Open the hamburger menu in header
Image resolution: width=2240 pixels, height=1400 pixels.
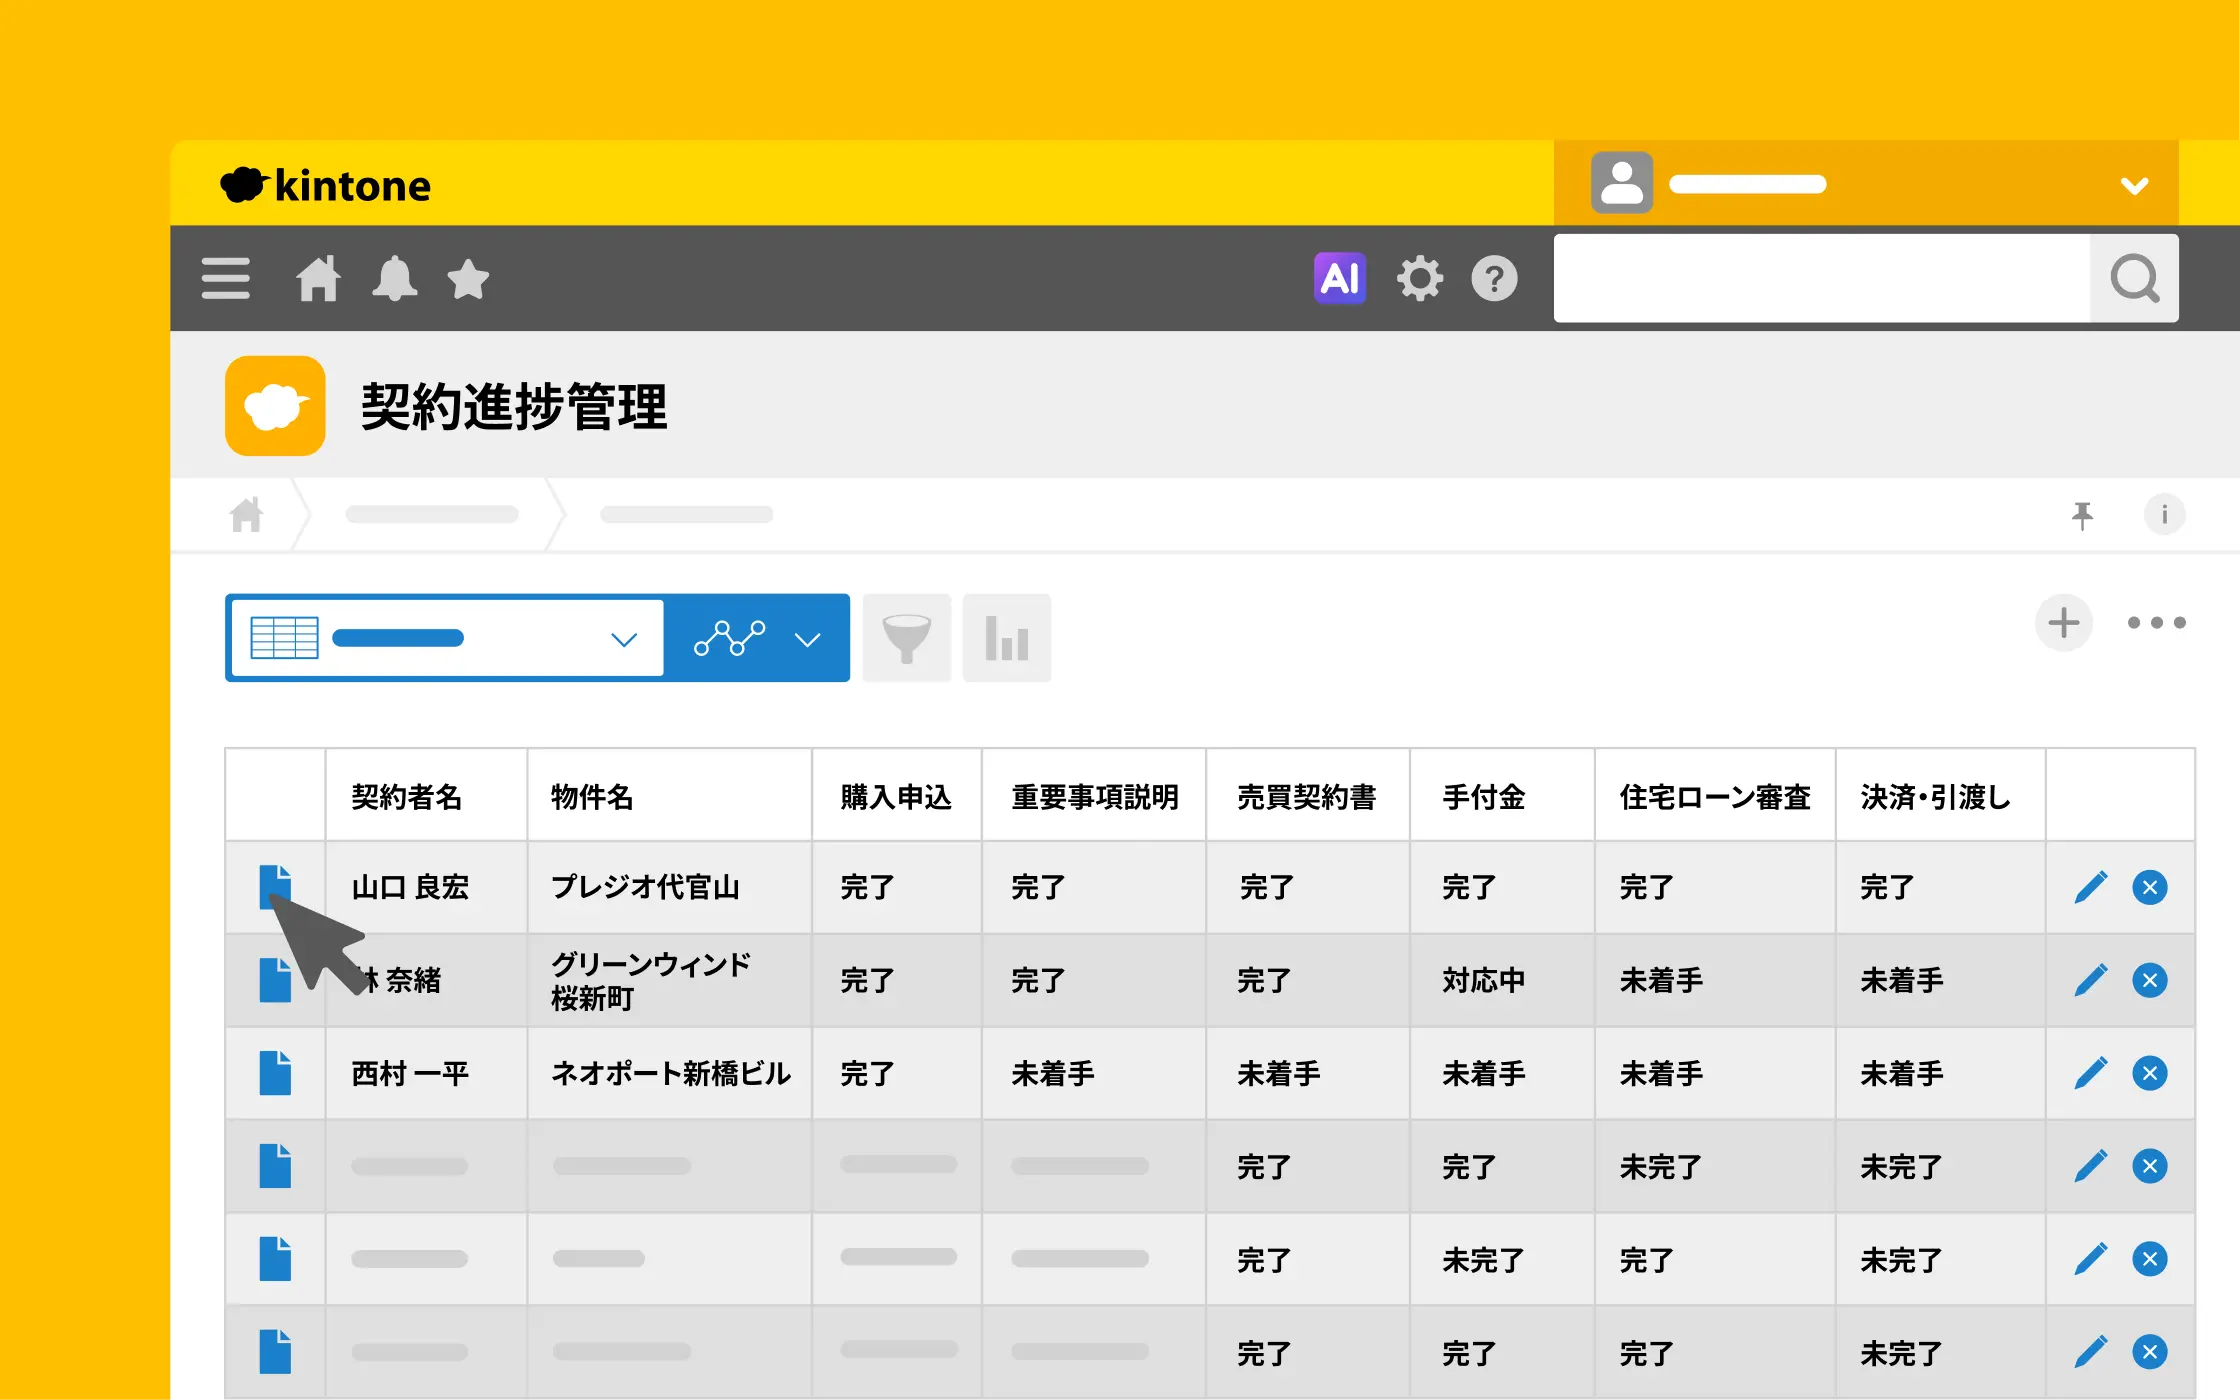tap(226, 278)
